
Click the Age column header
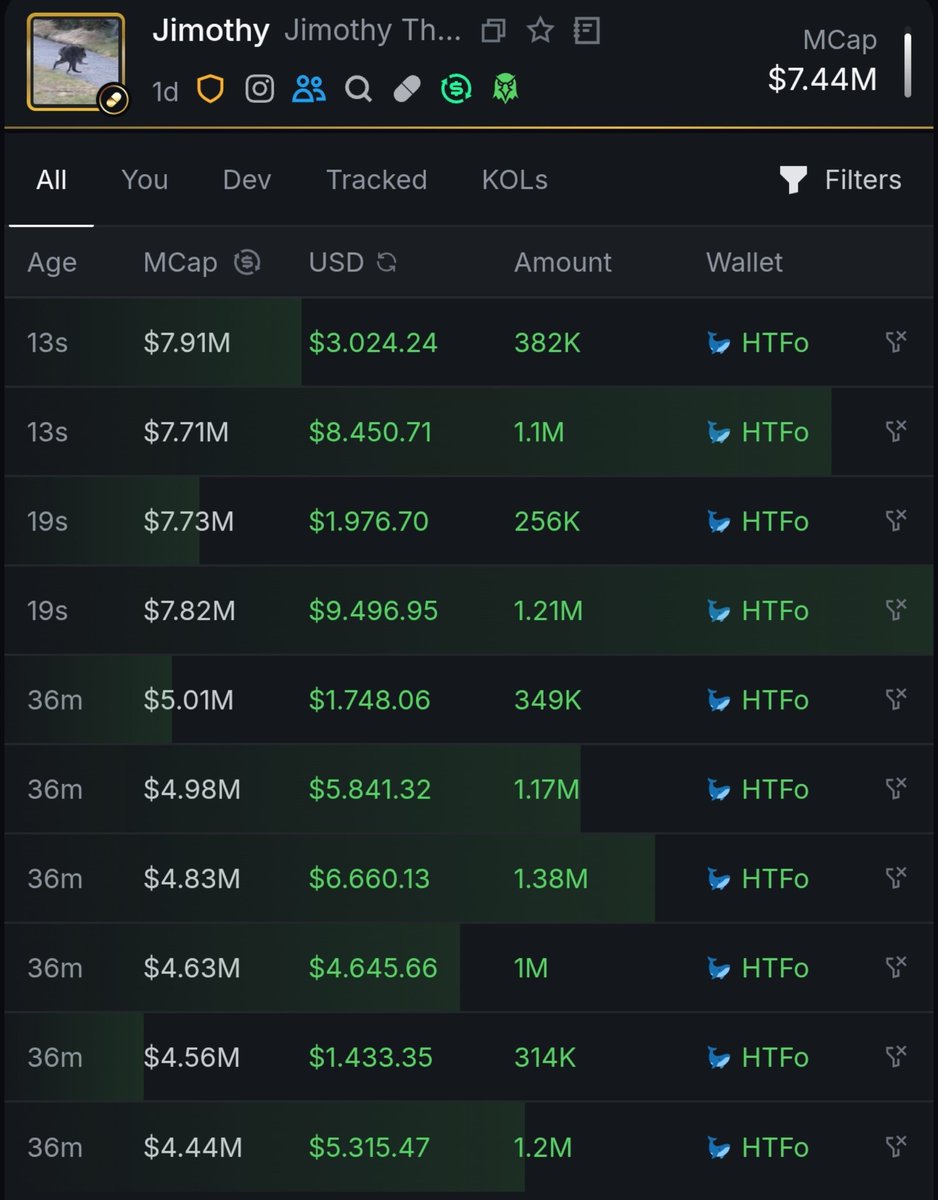[x=52, y=263]
